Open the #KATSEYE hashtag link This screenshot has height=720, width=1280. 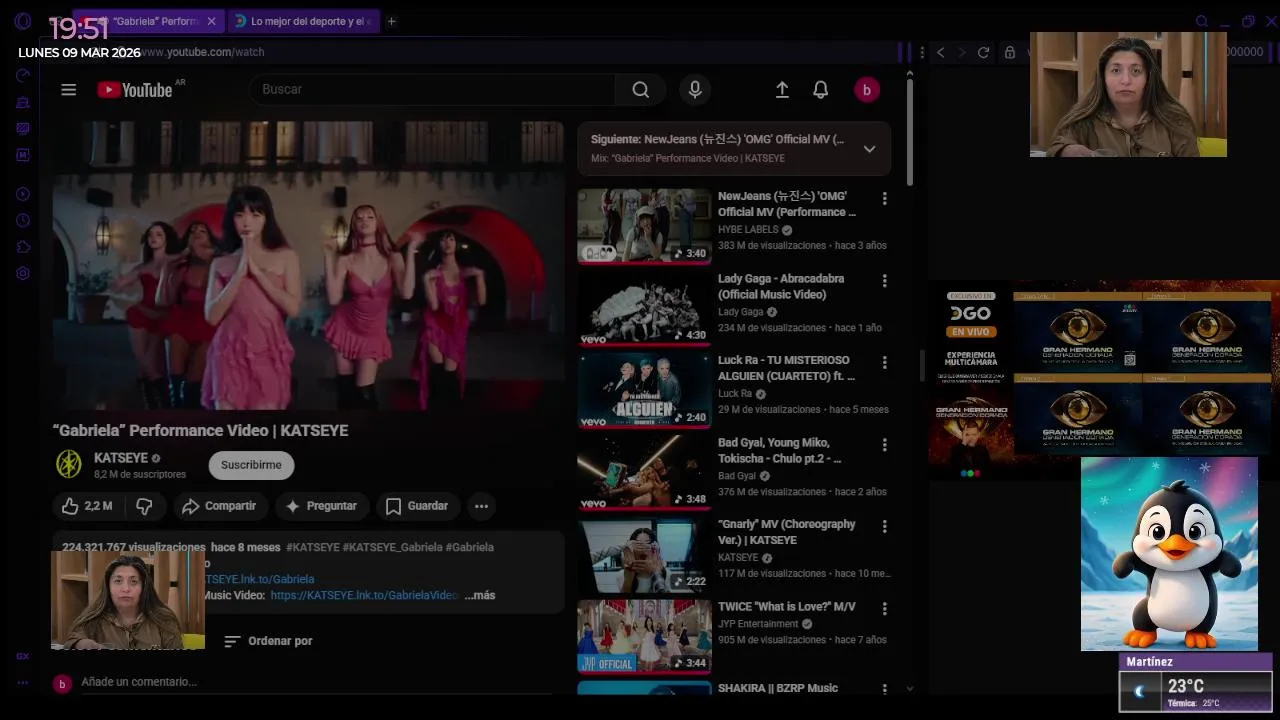pos(313,547)
